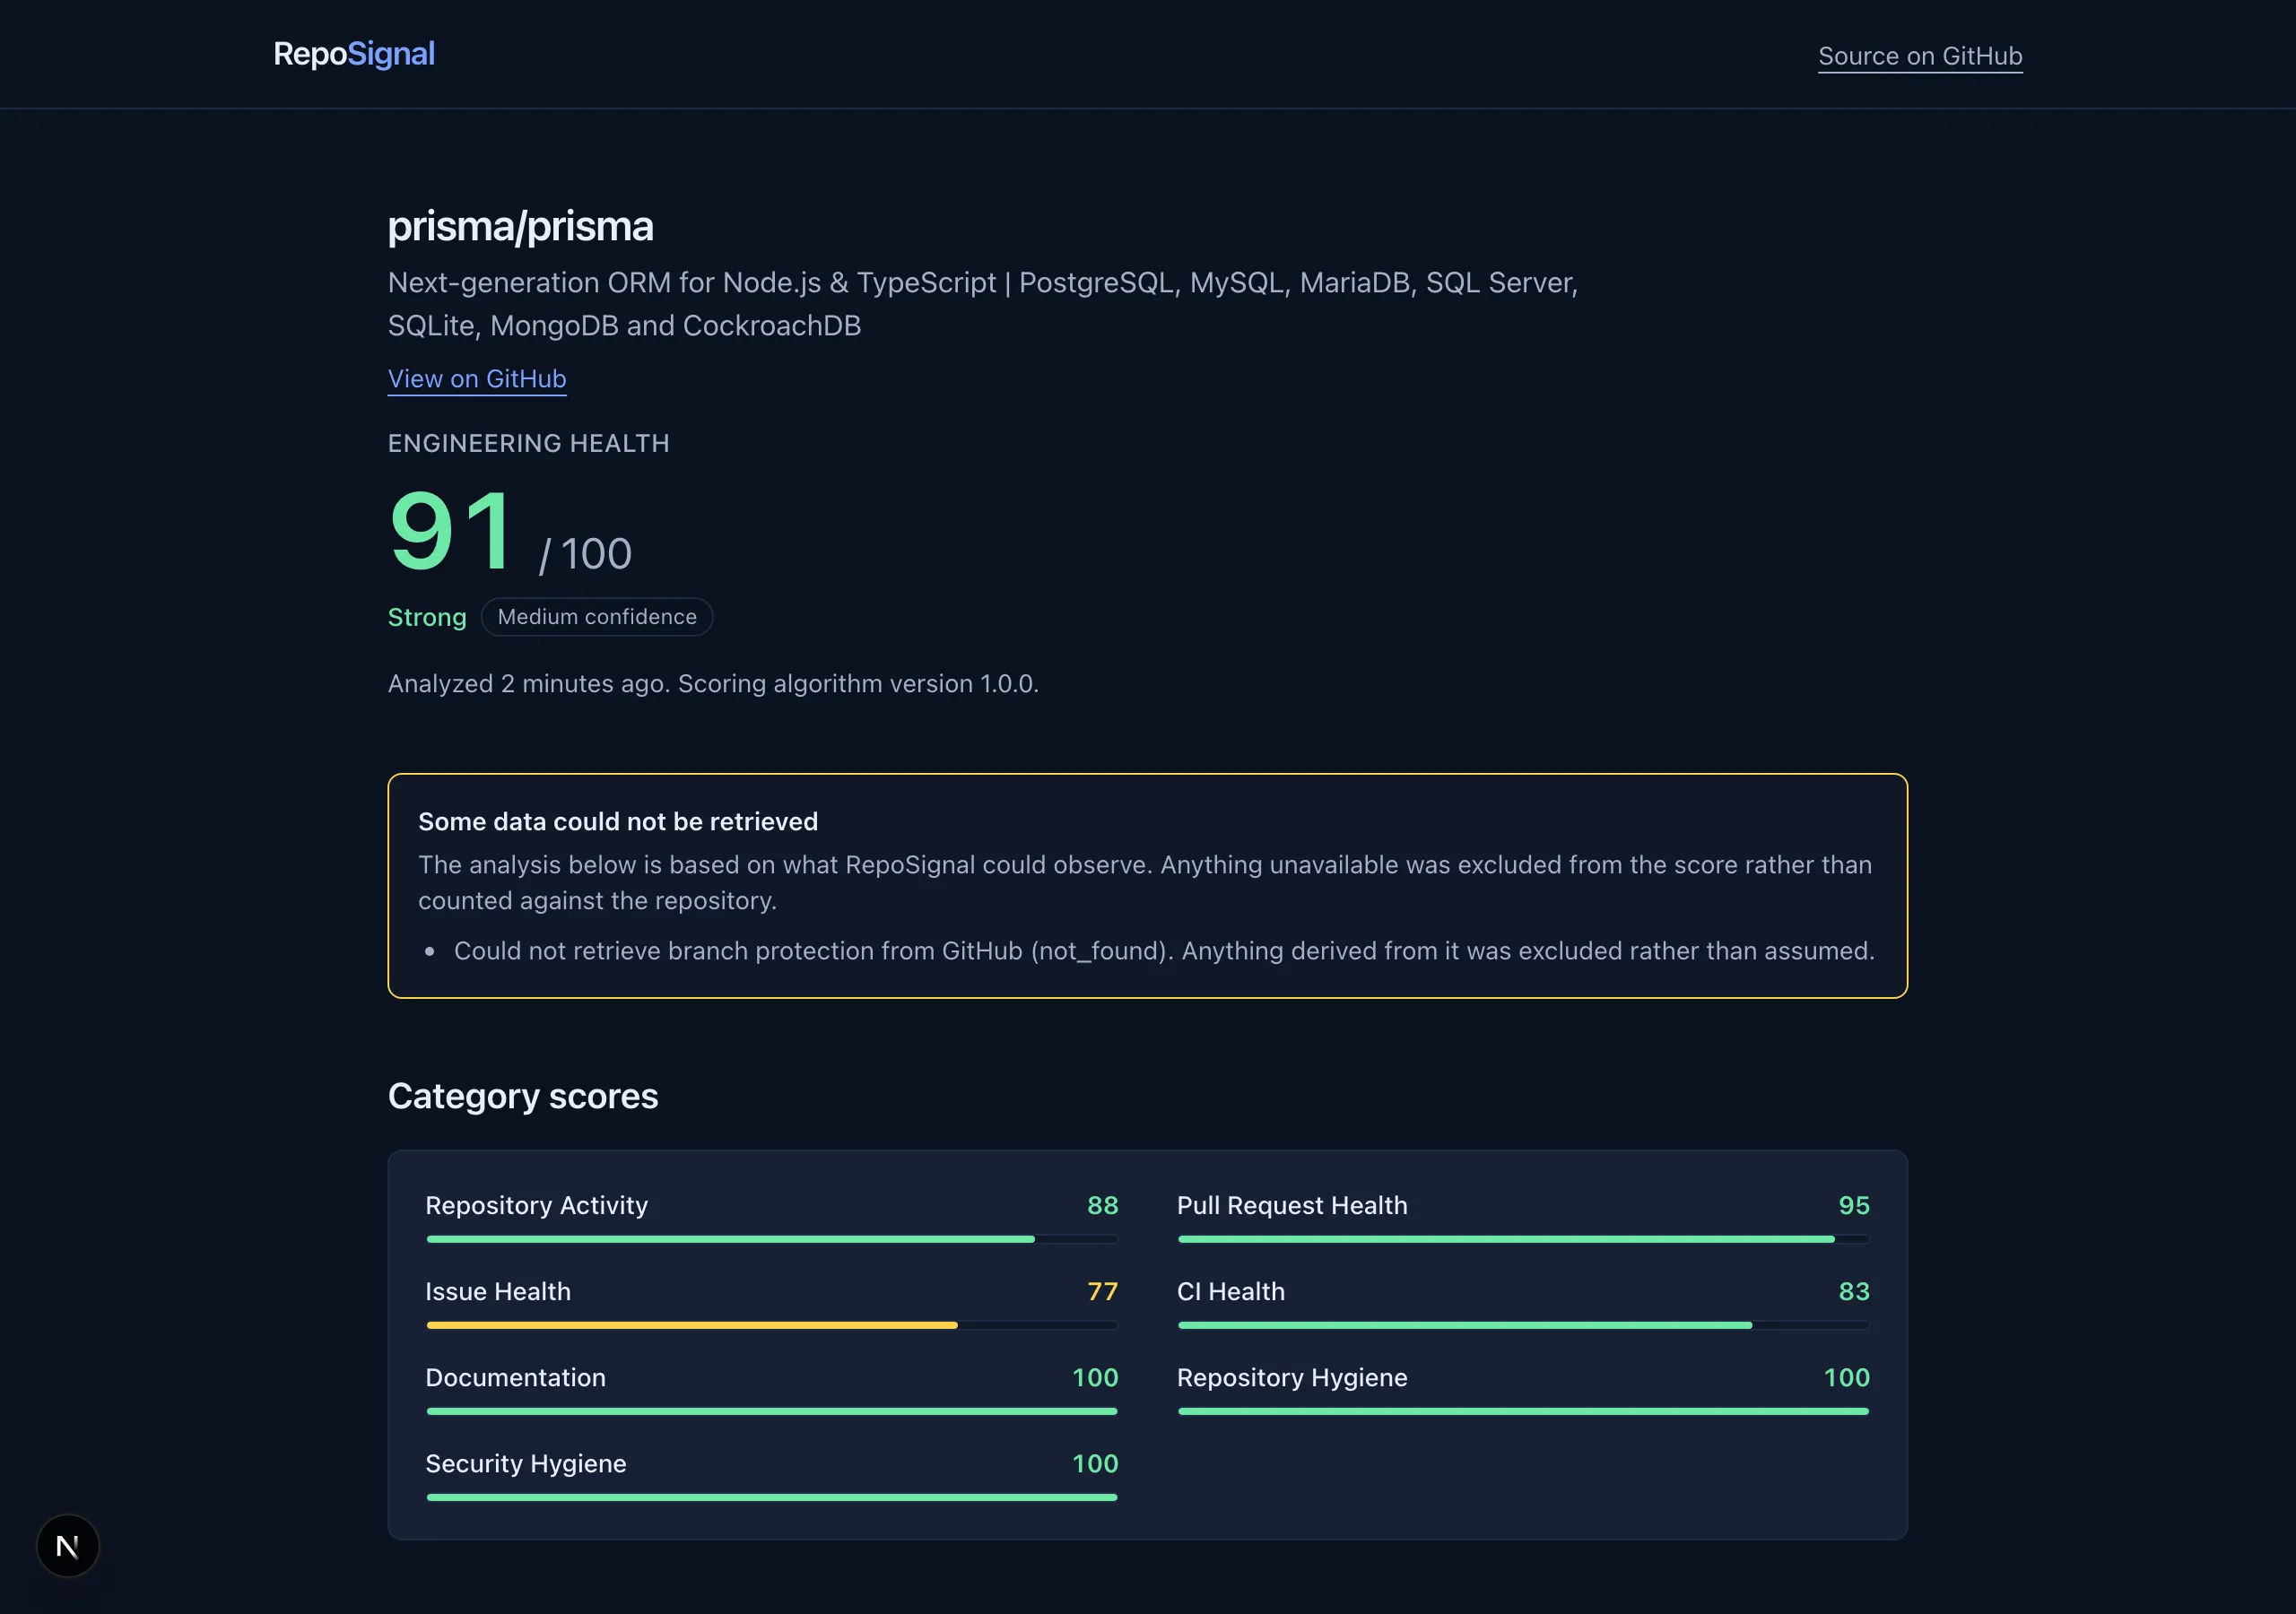2296x1614 pixels.
Task: Click the Documentation progress bar
Action: 772,1411
